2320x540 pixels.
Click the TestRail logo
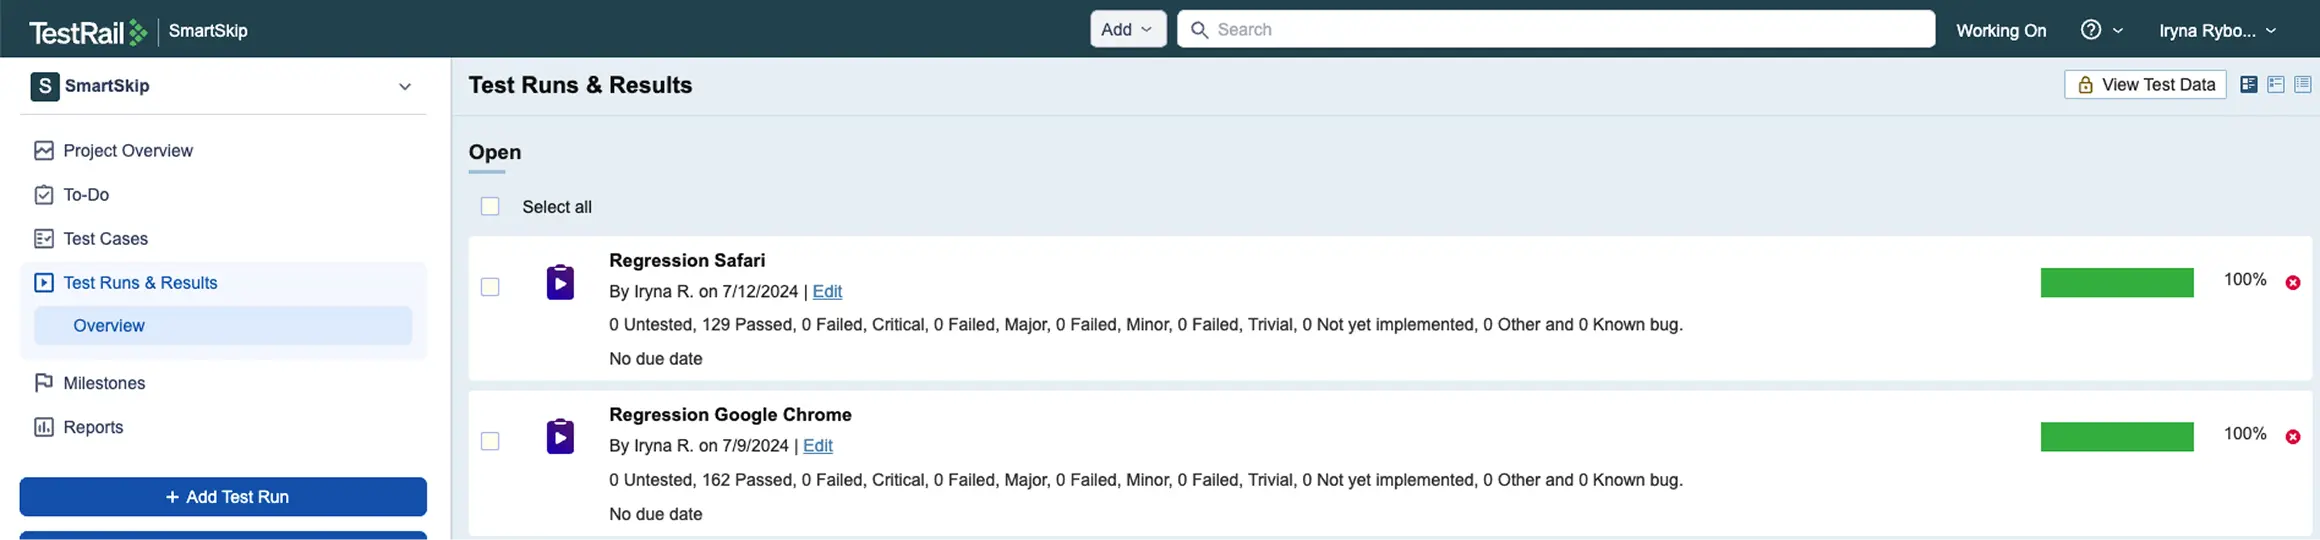pos(88,31)
